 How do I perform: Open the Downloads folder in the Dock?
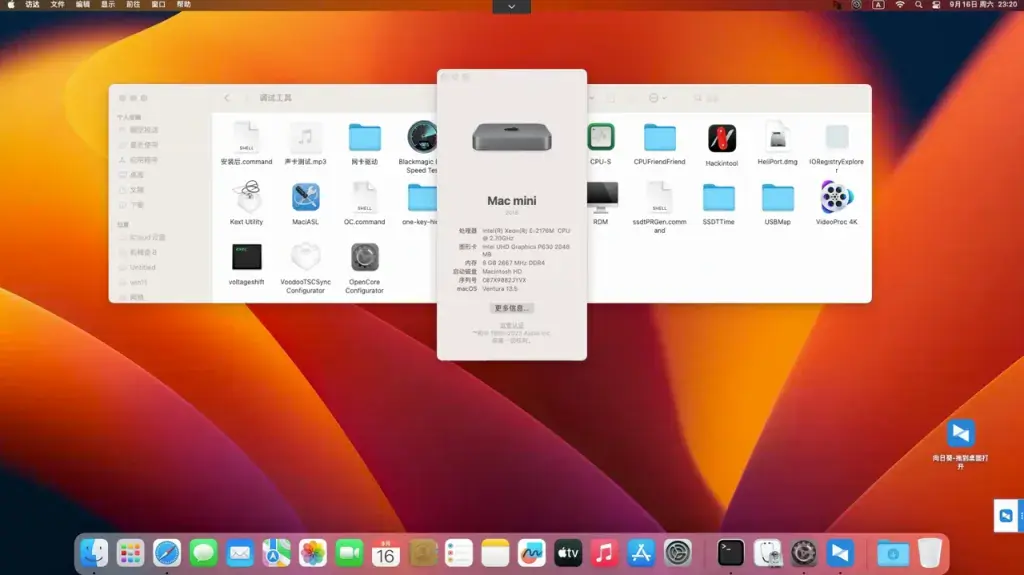point(893,553)
